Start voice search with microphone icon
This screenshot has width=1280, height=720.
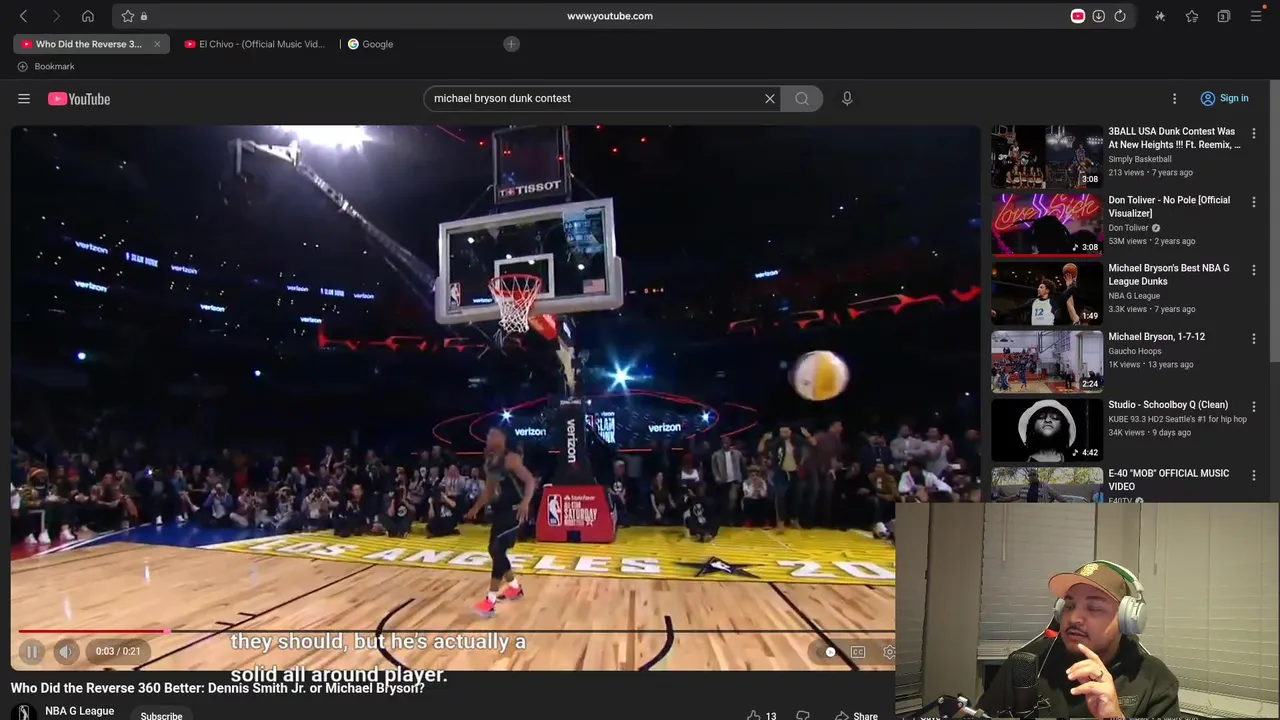pyautogui.click(x=847, y=98)
